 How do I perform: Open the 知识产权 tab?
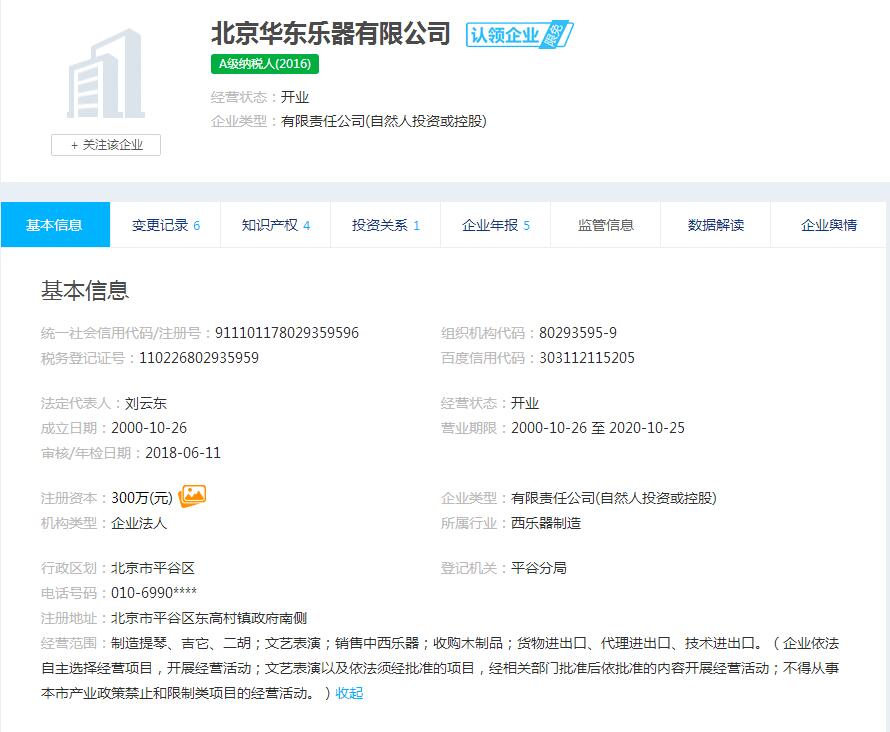coord(275,225)
